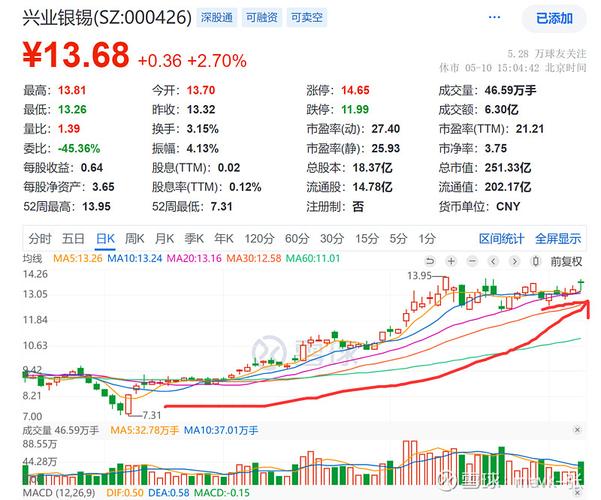Click the DIF:0.50 value
The width and height of the screenshot is (601, 500).
pyautogui.click(x=125, y=492)
